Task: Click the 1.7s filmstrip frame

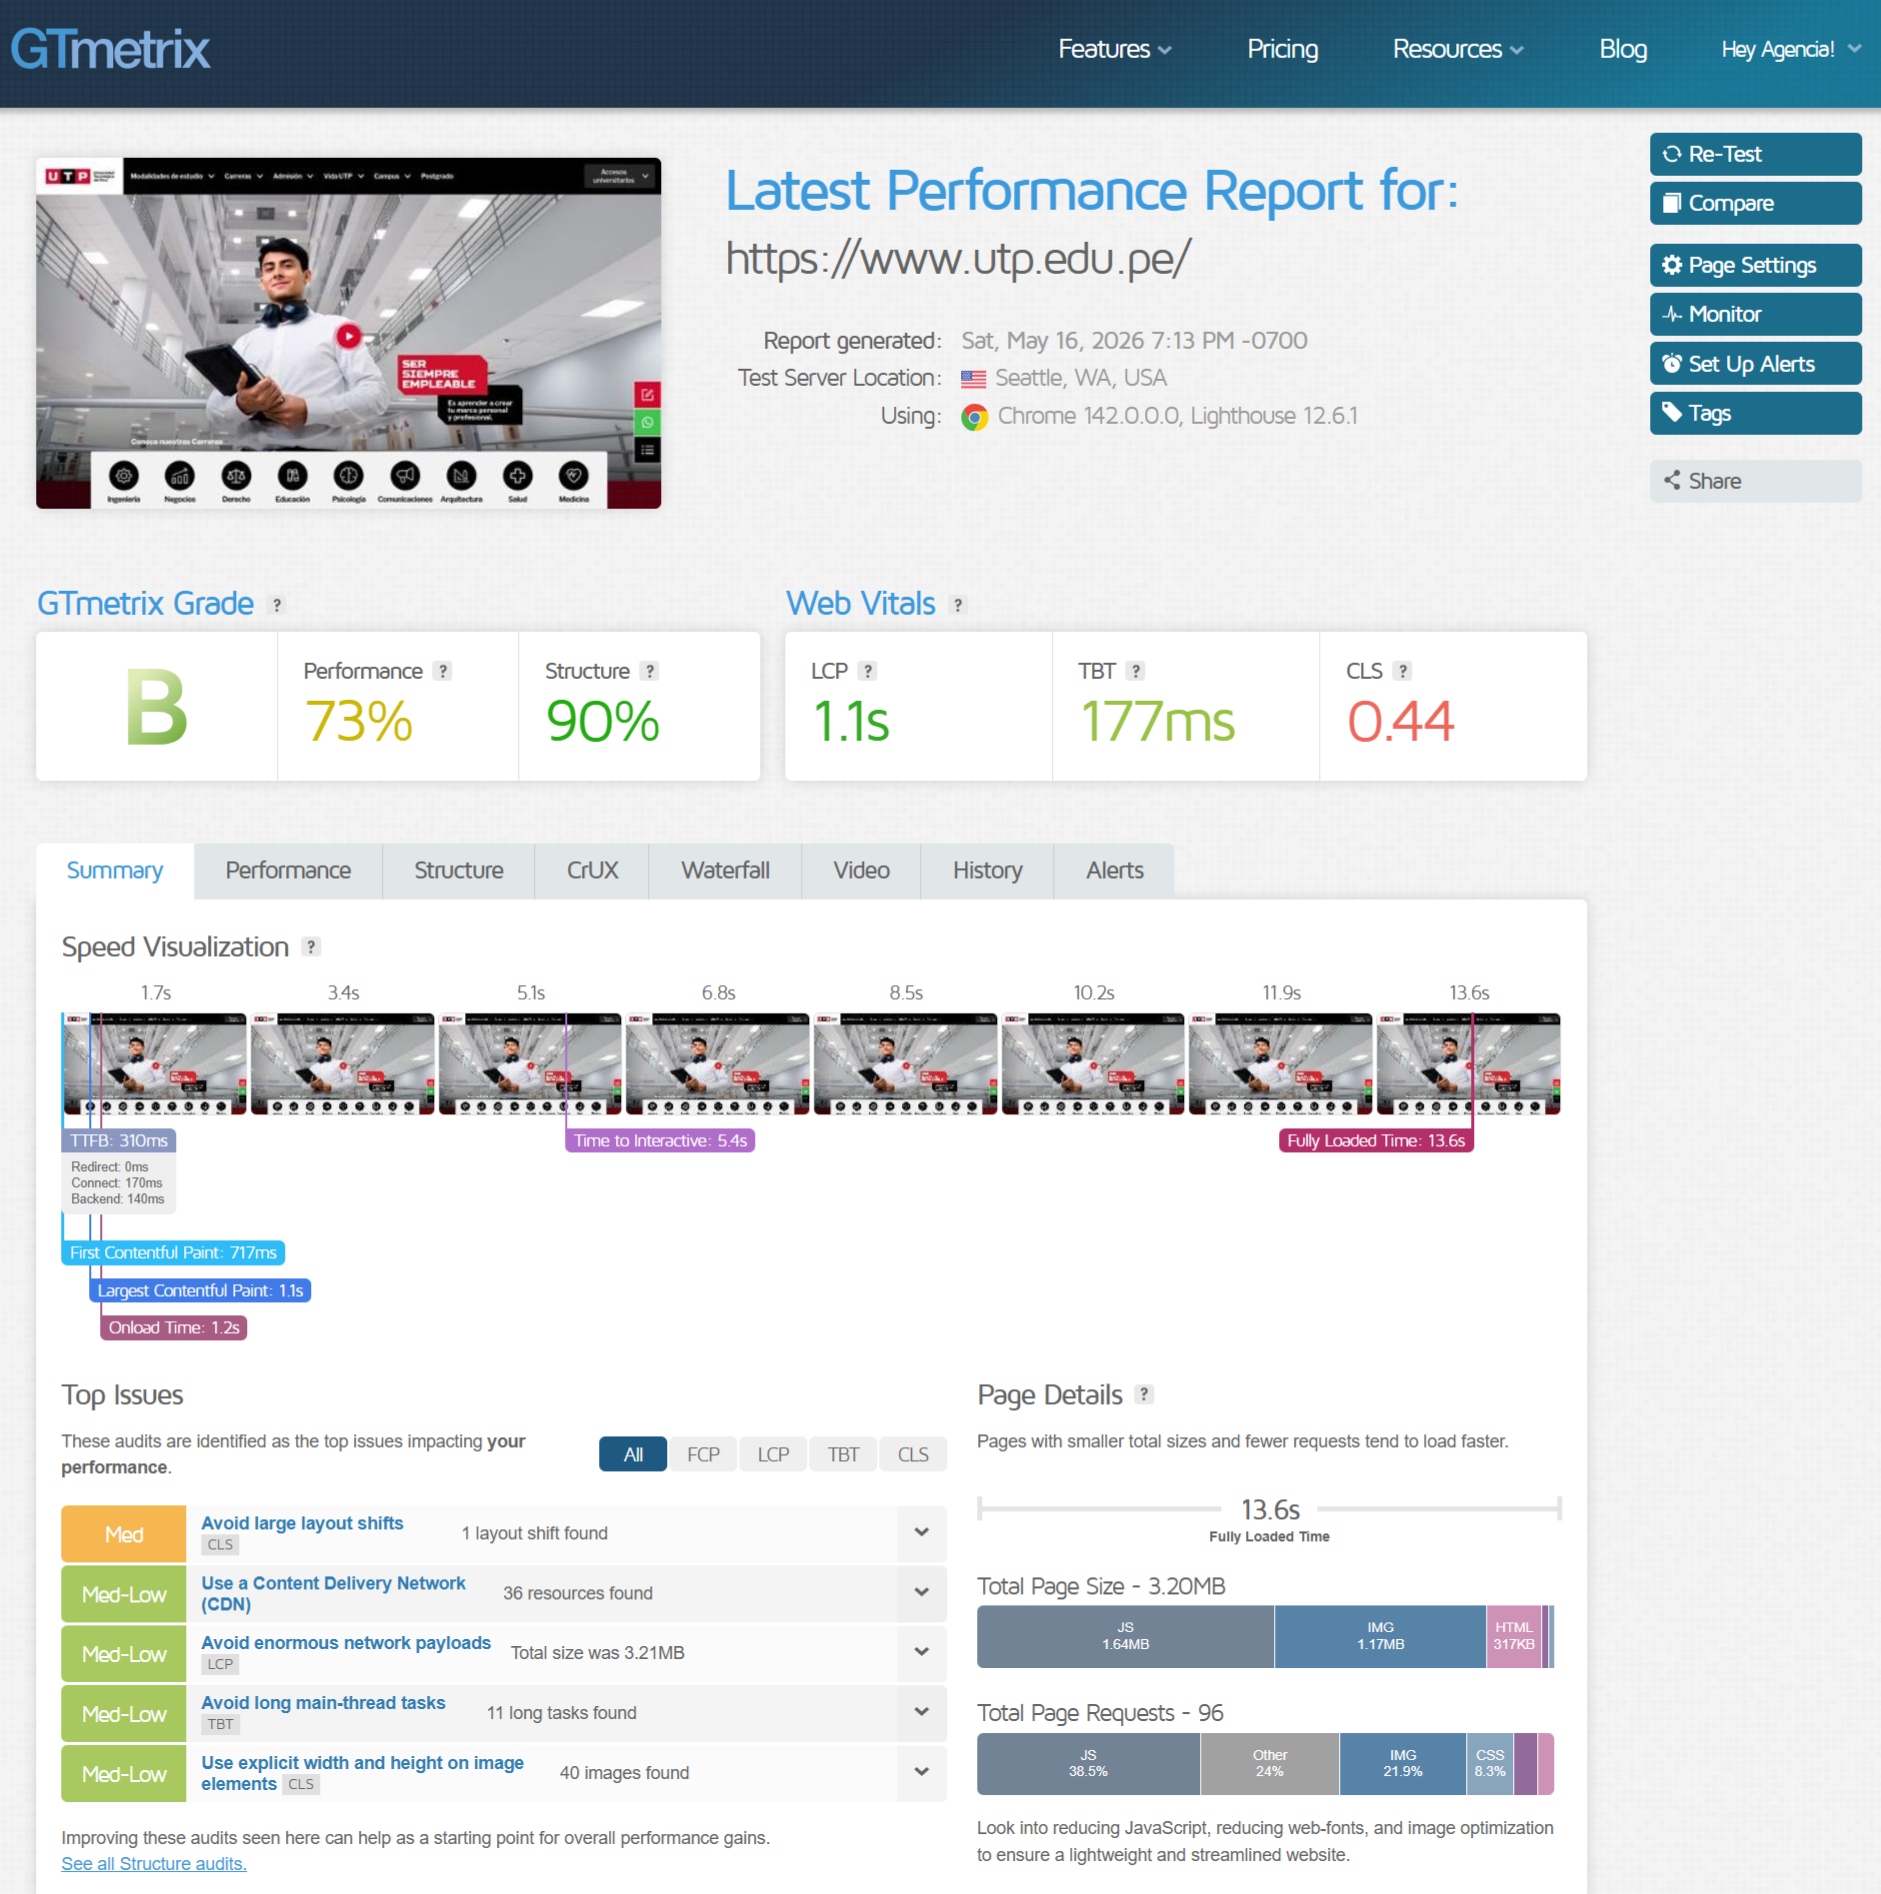Action: click(x=155, y=1063)
